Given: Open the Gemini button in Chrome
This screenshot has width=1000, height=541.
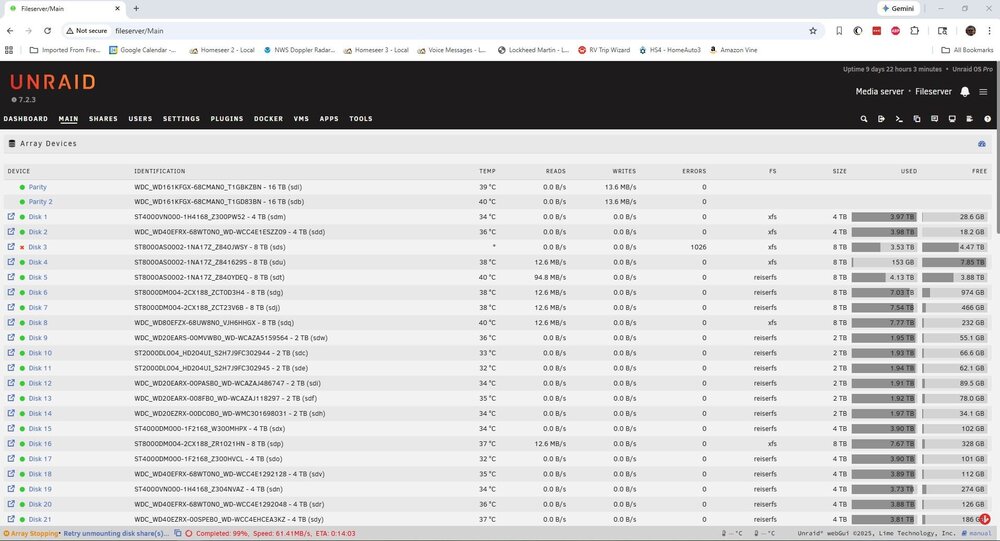Looking at the screenshot, I should coord(899,9).
